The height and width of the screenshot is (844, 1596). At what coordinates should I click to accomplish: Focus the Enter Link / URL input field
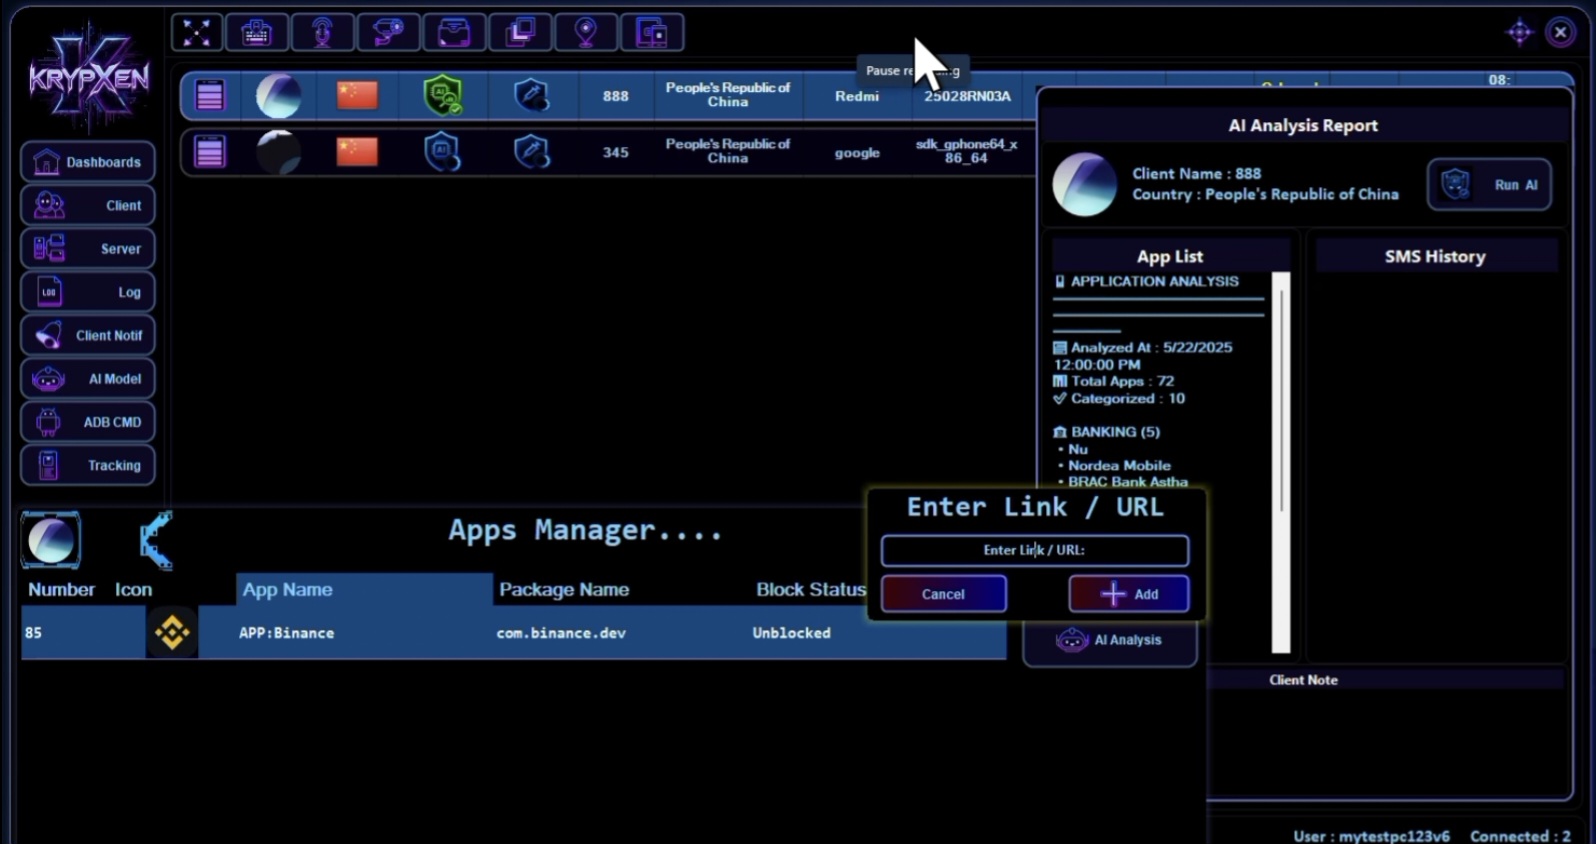tap(1034, 550)
